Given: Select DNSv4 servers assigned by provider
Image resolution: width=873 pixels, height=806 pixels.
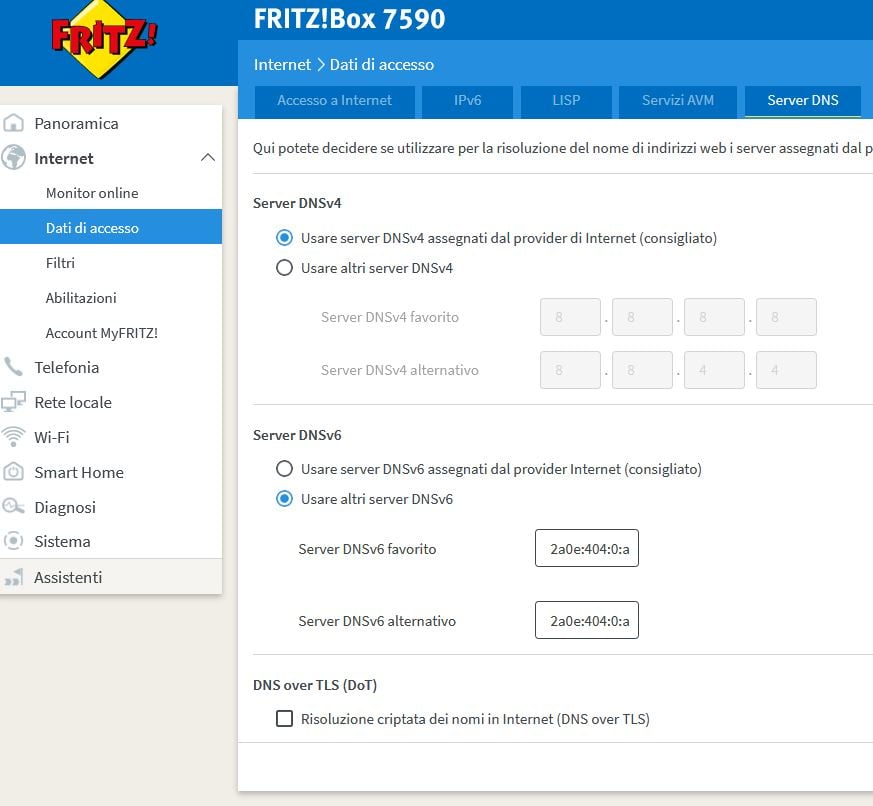Looking at the screenshot, I should point(285,238).
